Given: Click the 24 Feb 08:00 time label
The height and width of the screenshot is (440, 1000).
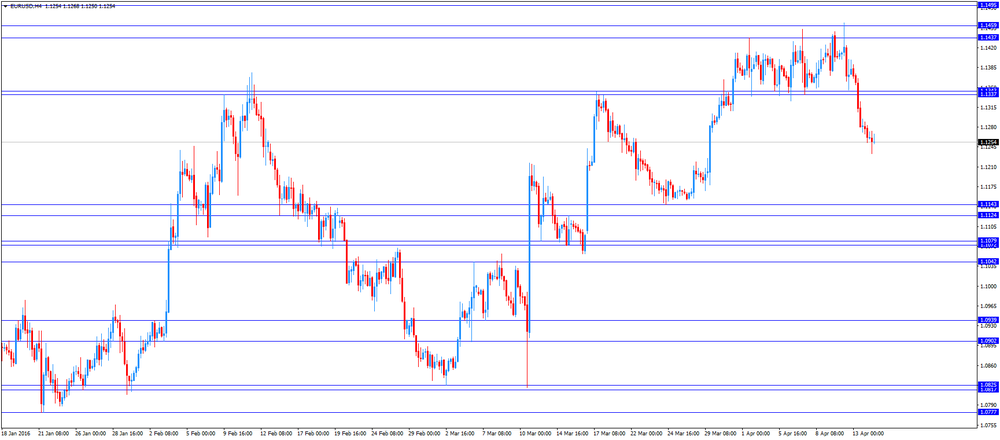Looking at the screenshot, I should [388, 434].
